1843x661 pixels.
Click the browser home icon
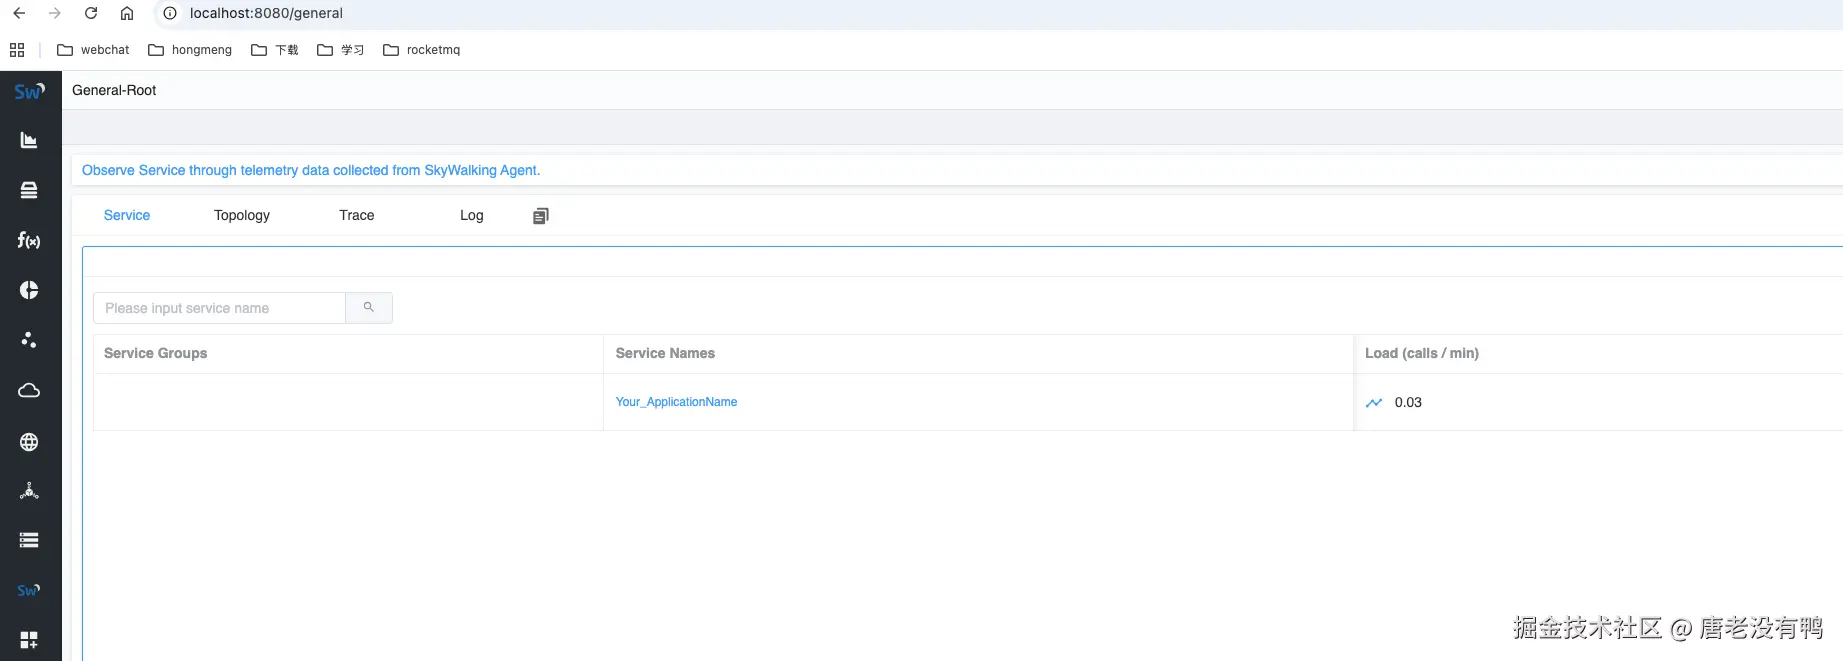[127, 13]
